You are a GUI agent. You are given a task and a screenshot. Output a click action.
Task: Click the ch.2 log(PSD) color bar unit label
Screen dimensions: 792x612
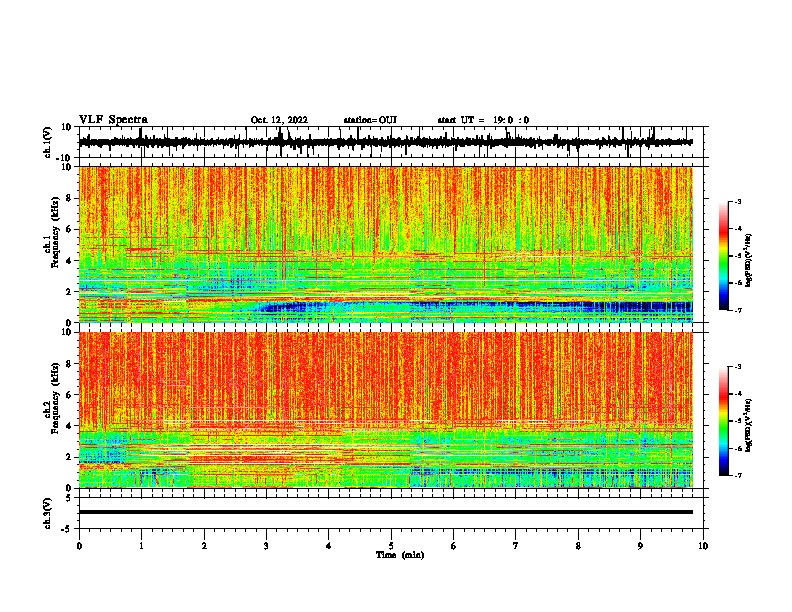(x=749, y=425)
